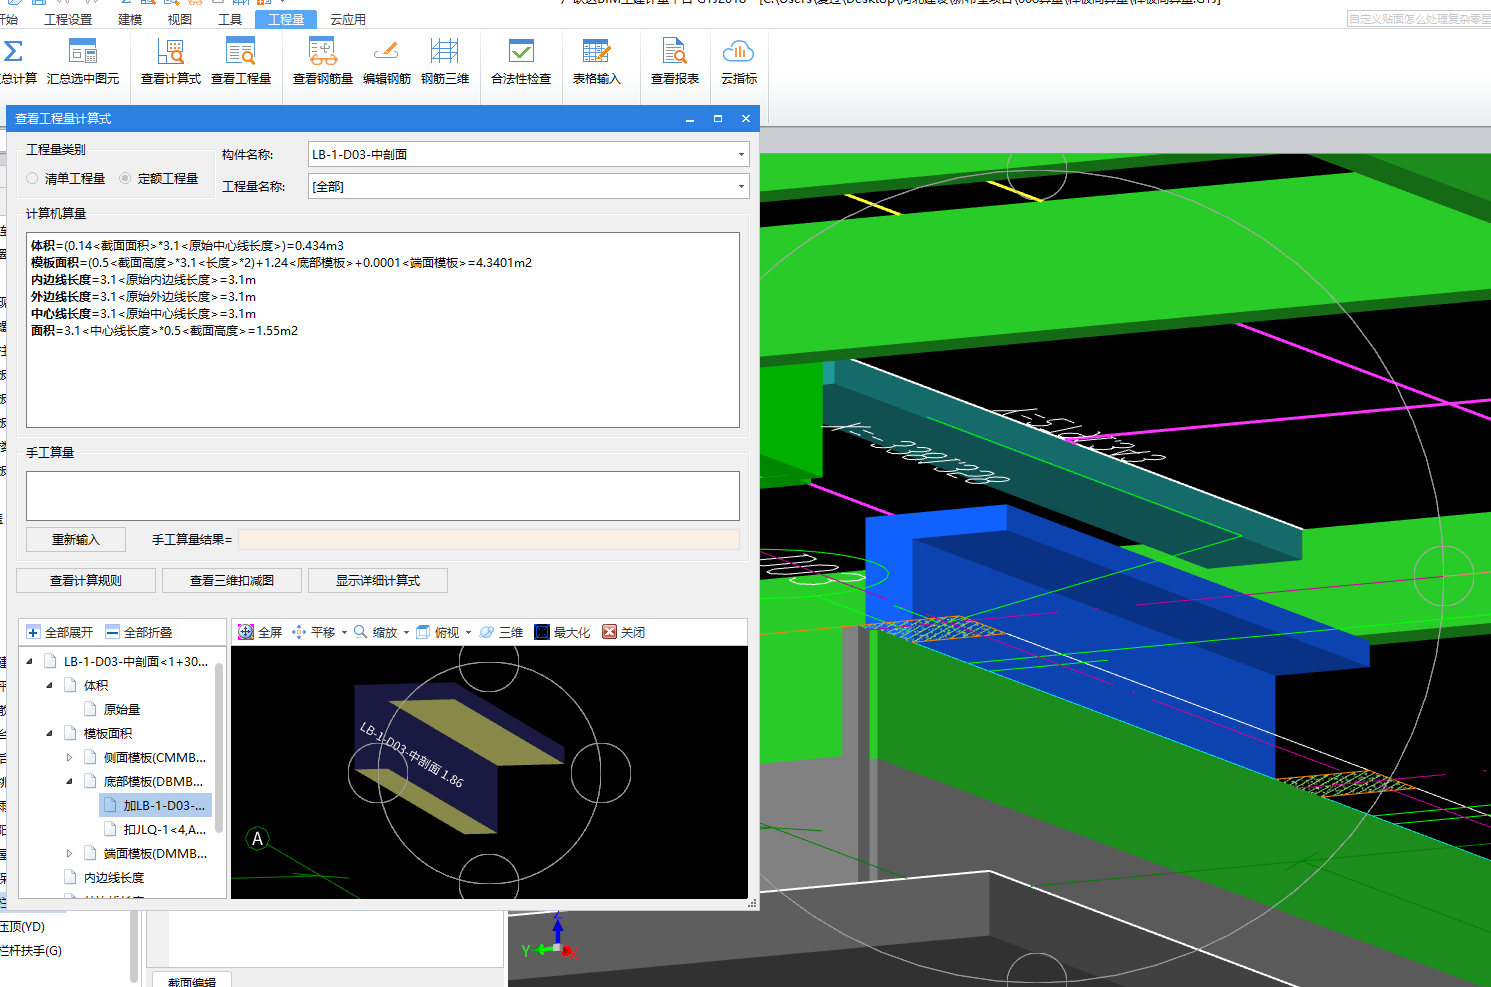
Task: Click the 截面编辑 button at the bottom
Action: (x=191, y=981)
